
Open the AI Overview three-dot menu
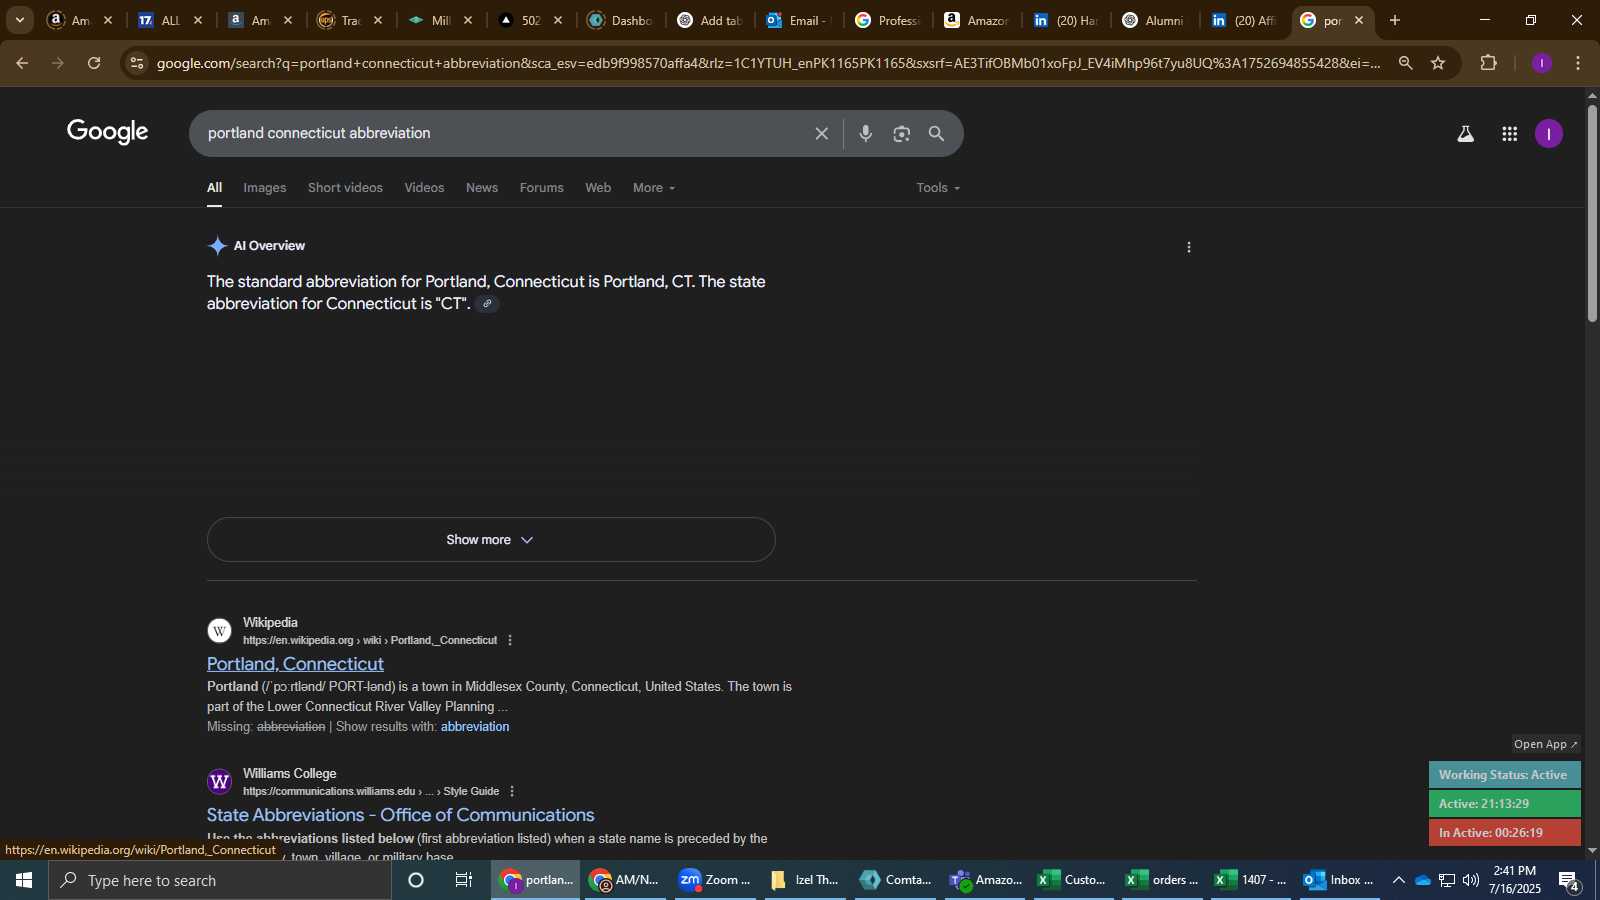pyautogui.click(x=1189, y=247)
